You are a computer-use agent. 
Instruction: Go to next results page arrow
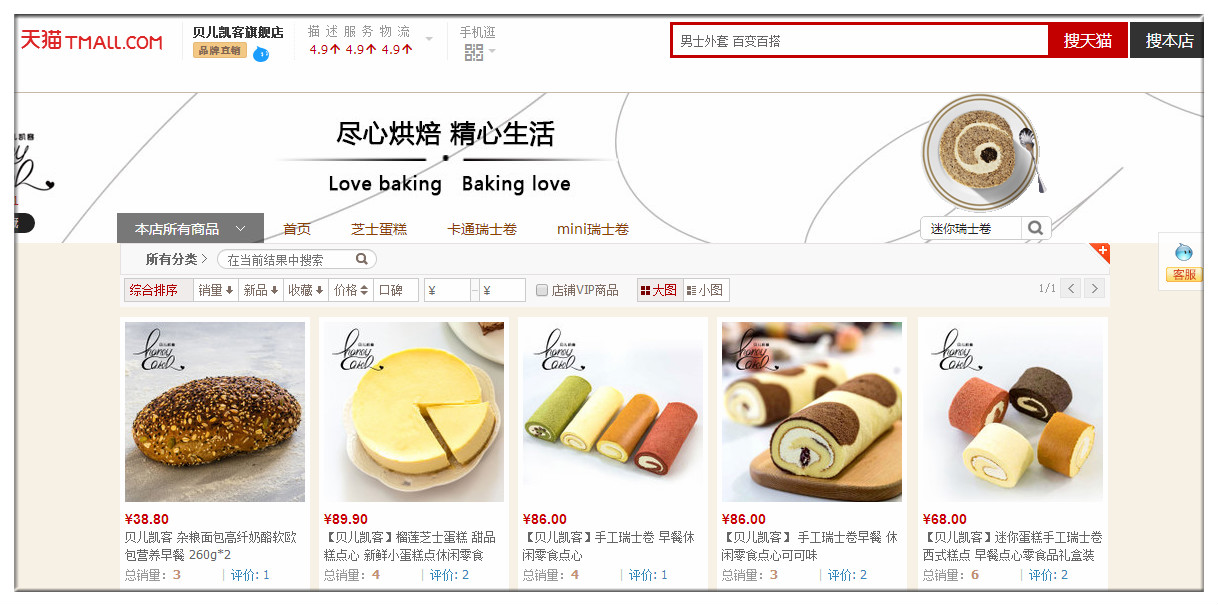point(1095,289)
